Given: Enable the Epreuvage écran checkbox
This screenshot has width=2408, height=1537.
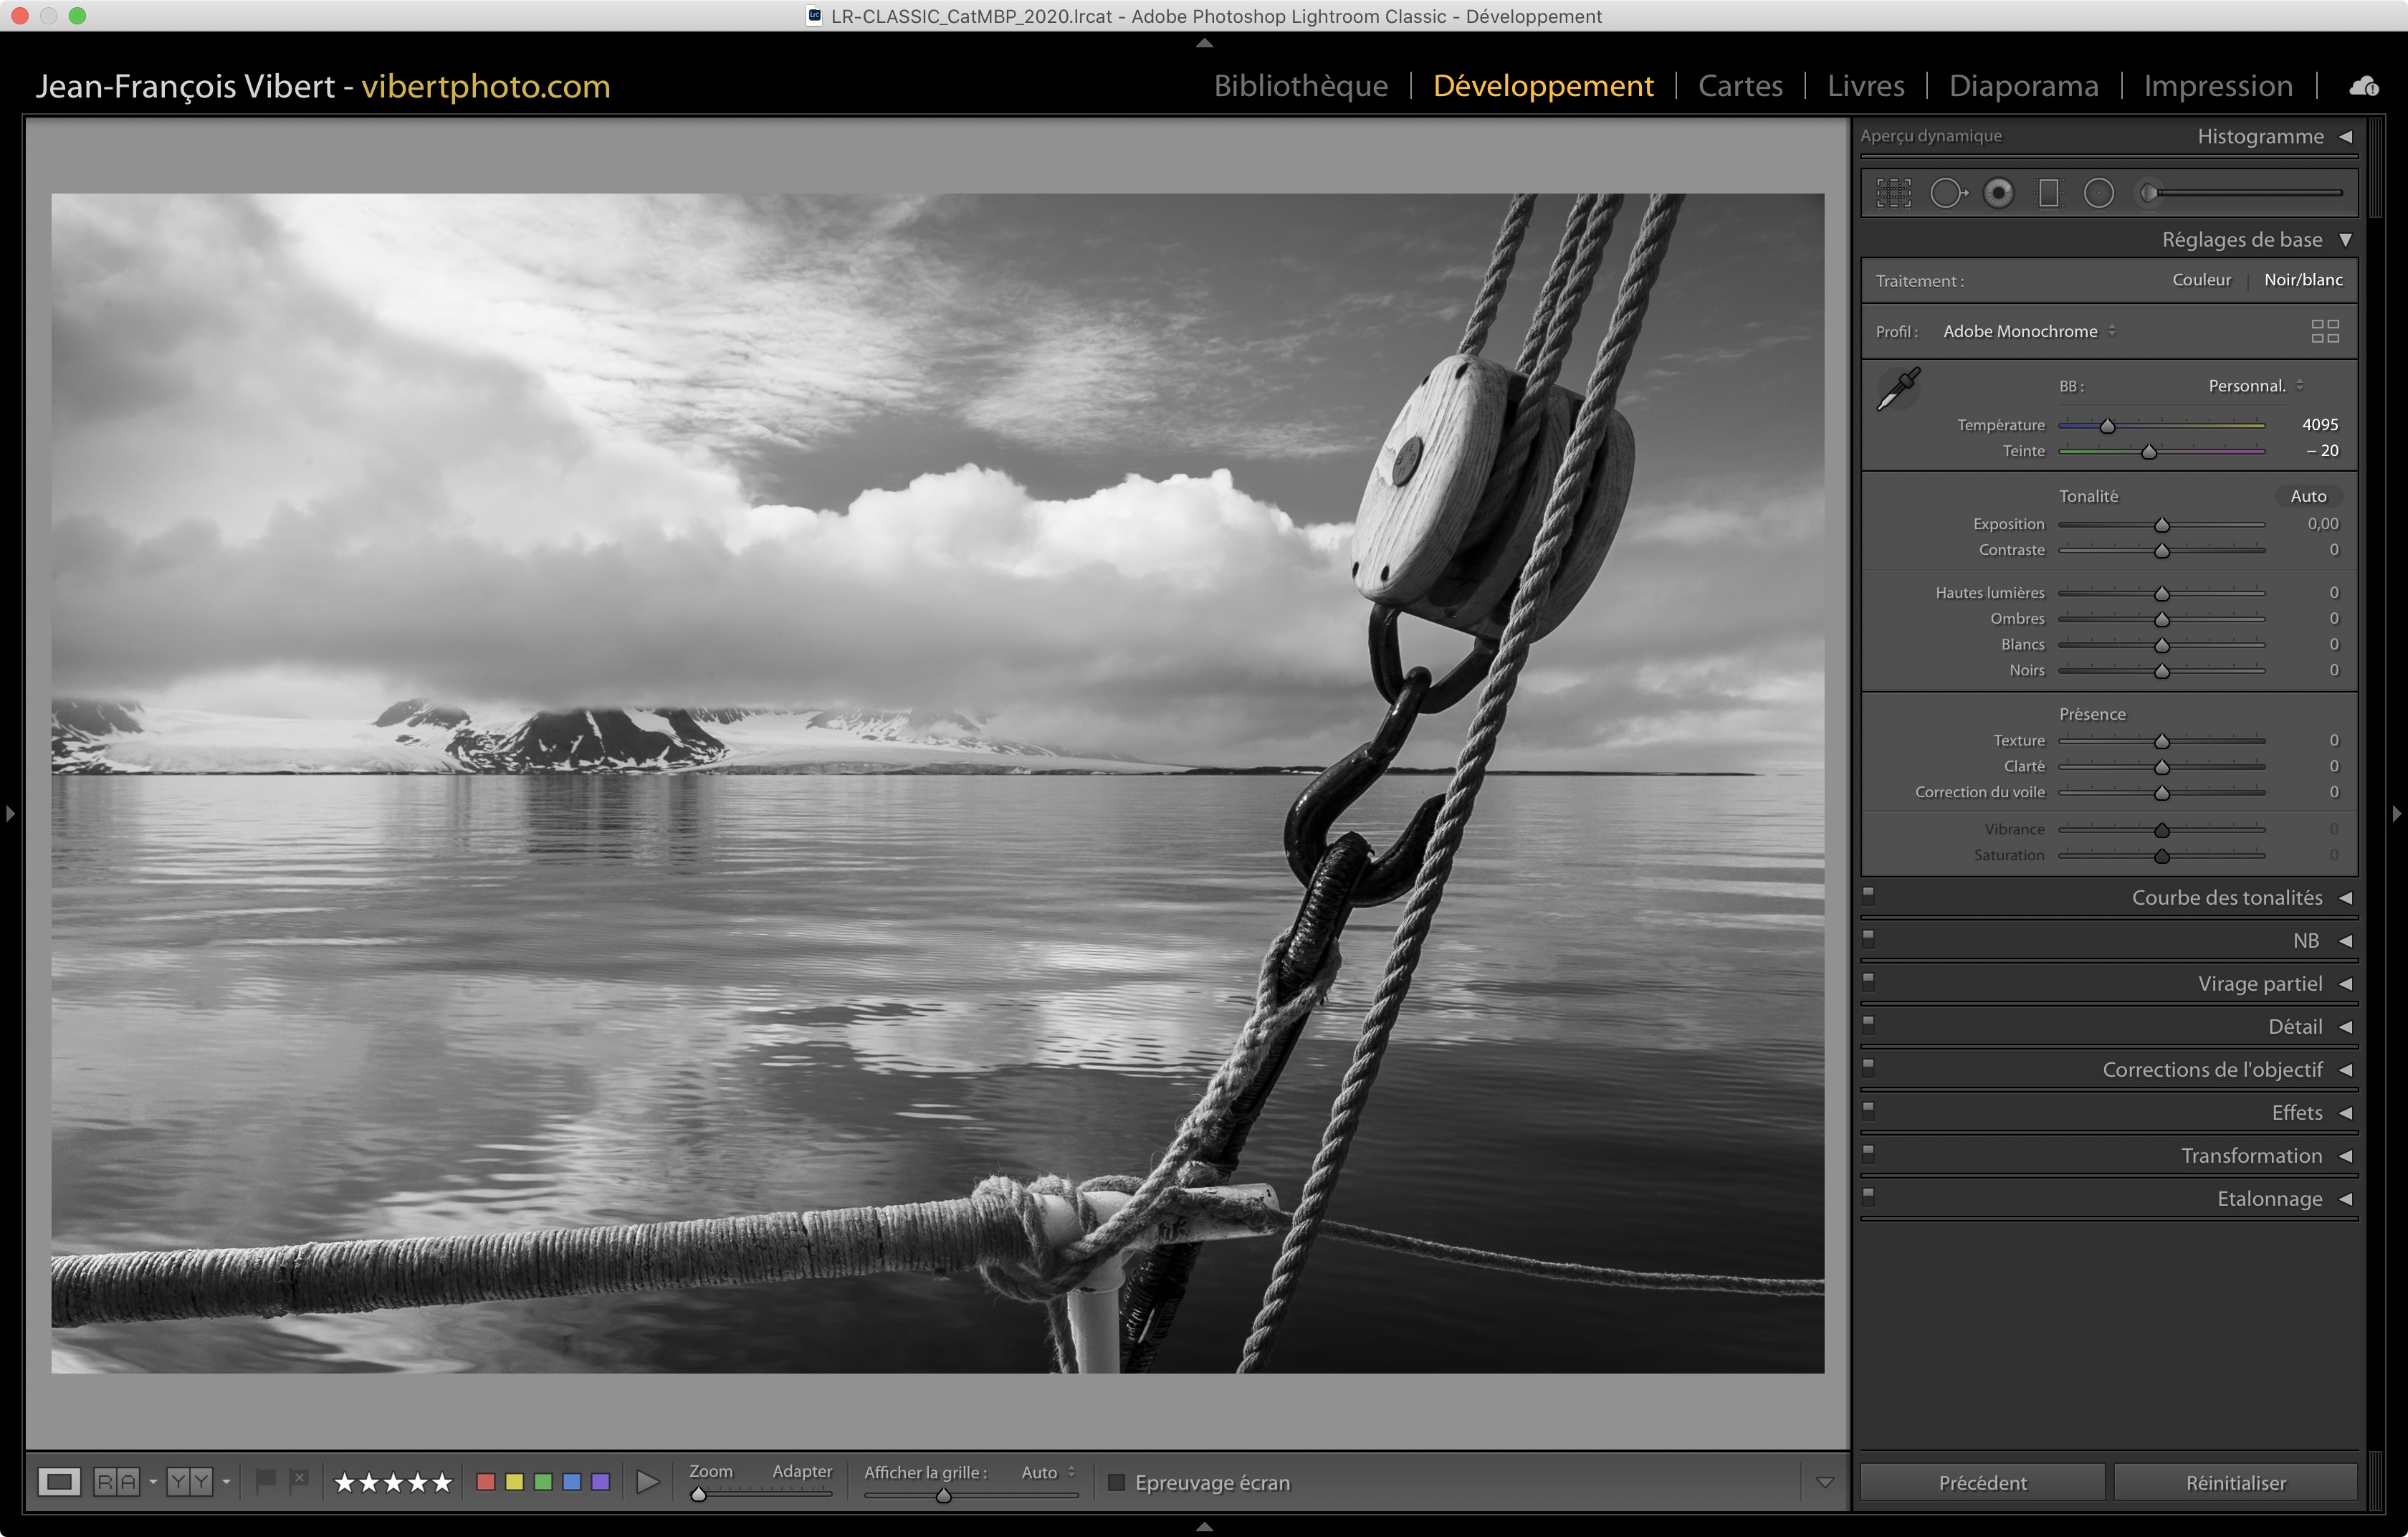Looking at the screenshot, I should [x=1116, y=1482].
